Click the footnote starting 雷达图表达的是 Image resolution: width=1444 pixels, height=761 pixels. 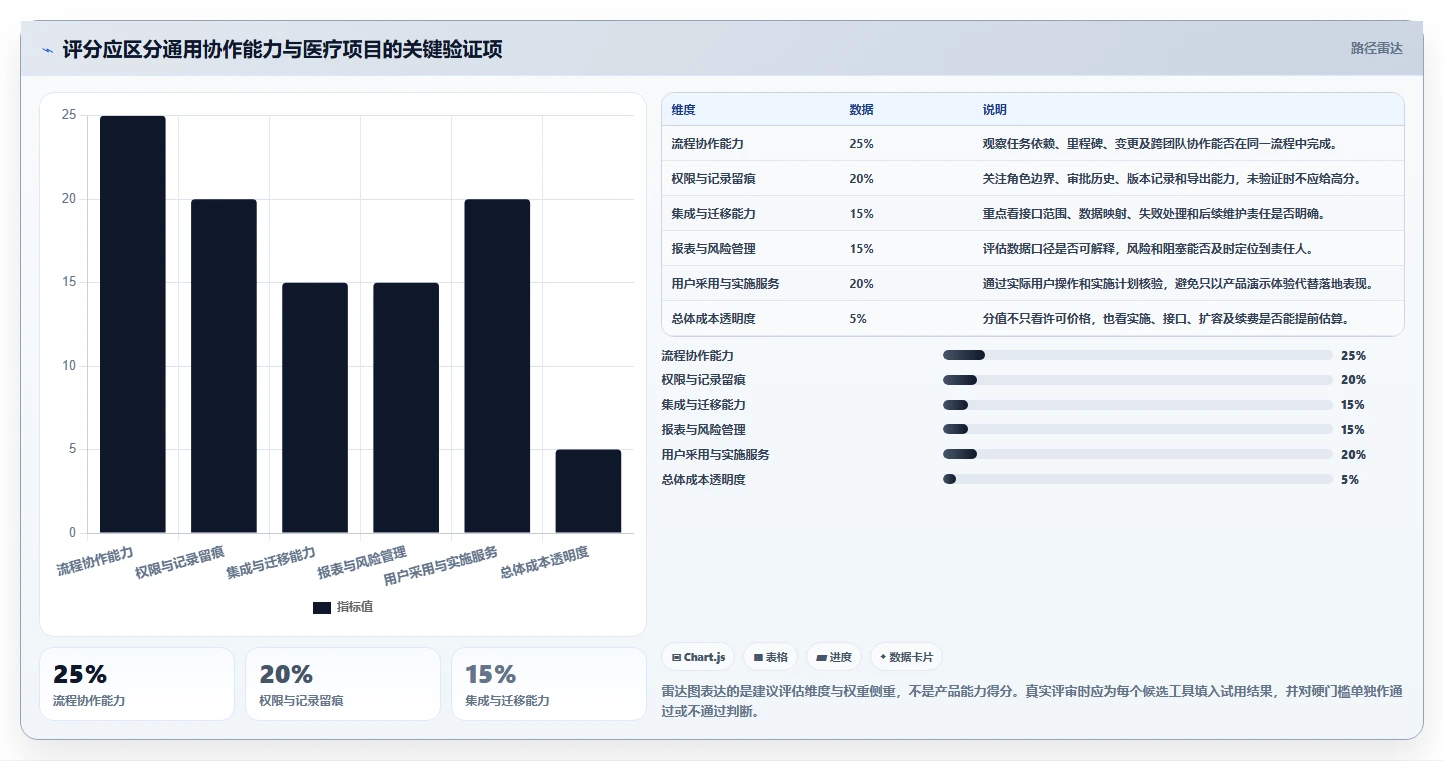1032,702
